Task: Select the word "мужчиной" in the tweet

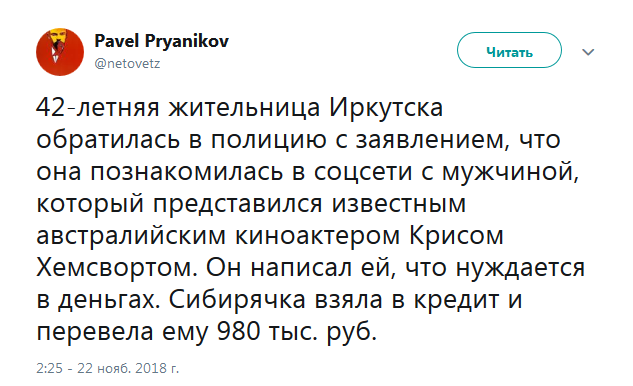Action: coord(510,172)
